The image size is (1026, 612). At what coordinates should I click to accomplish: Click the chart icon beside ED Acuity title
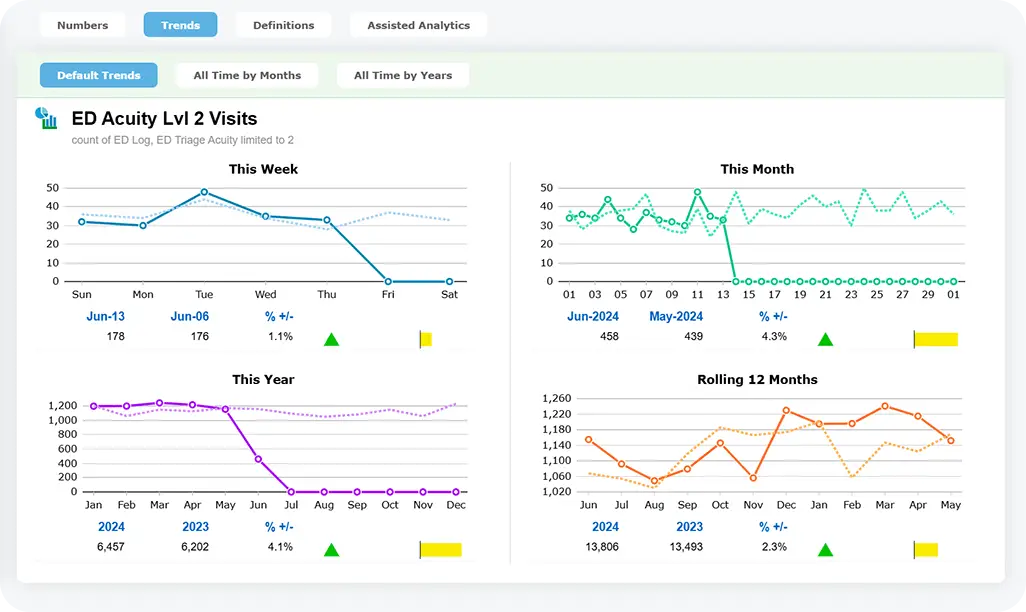point(46,118)
